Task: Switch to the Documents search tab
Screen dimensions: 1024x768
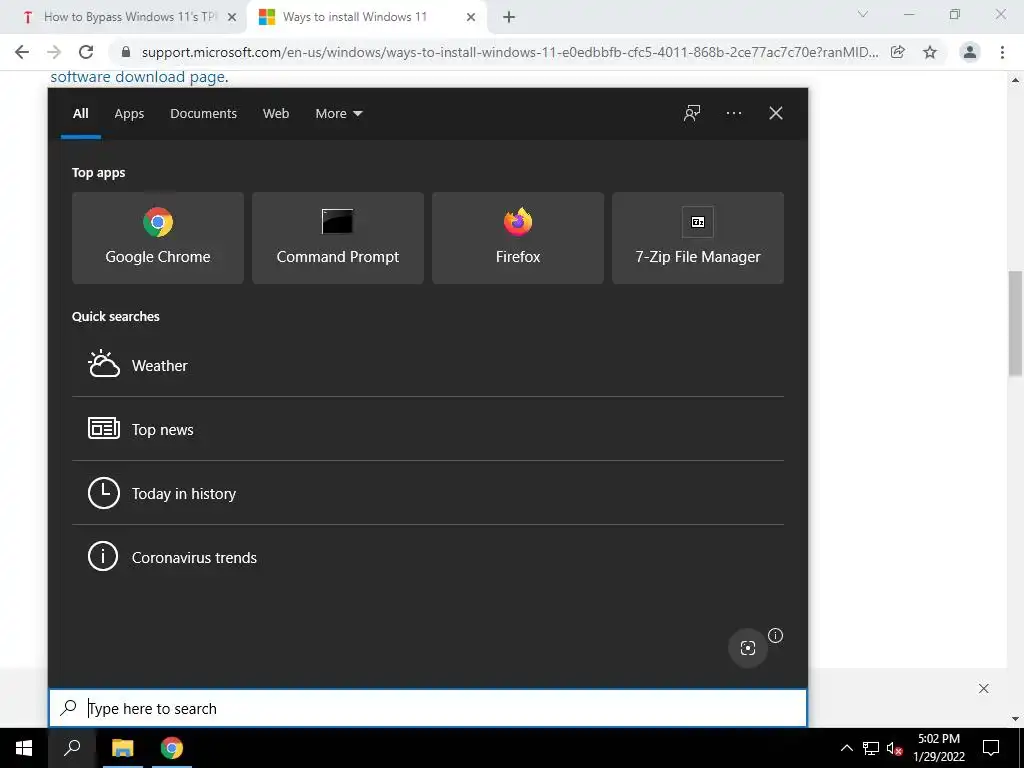Action: click(203, 114)
